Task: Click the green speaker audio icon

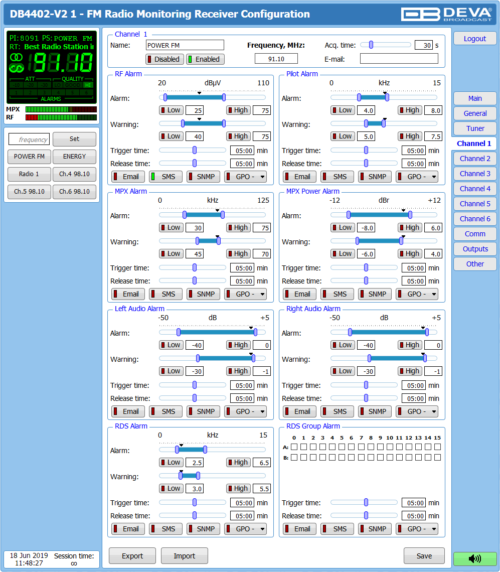Action: (x=474, y=559)
